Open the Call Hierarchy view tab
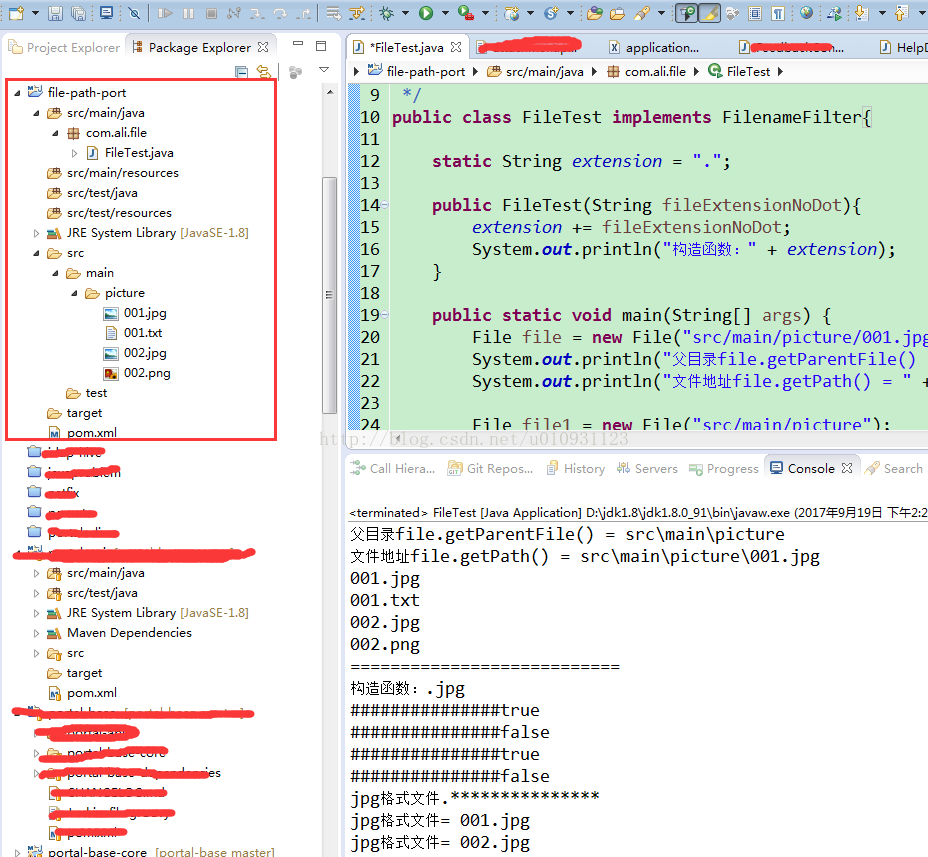 point(393,469)
